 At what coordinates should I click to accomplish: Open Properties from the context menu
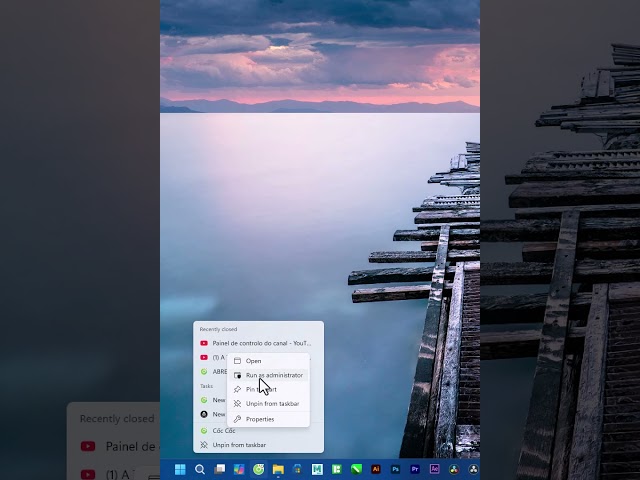point(268,419)
